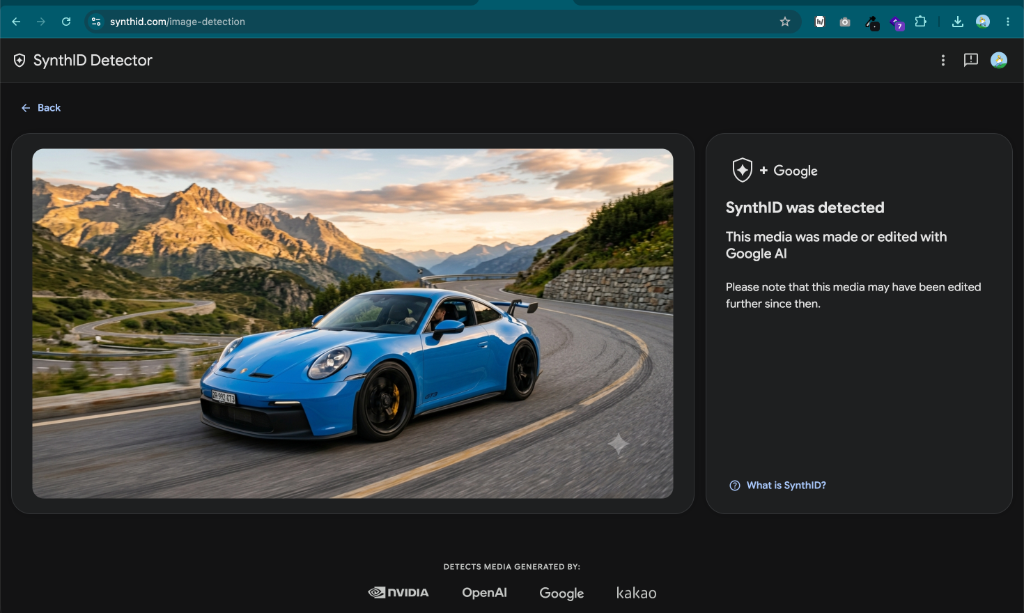Click the NVIDIA logo
The width and height of the screenshot is (1024, 613).
tap(398, 592)
